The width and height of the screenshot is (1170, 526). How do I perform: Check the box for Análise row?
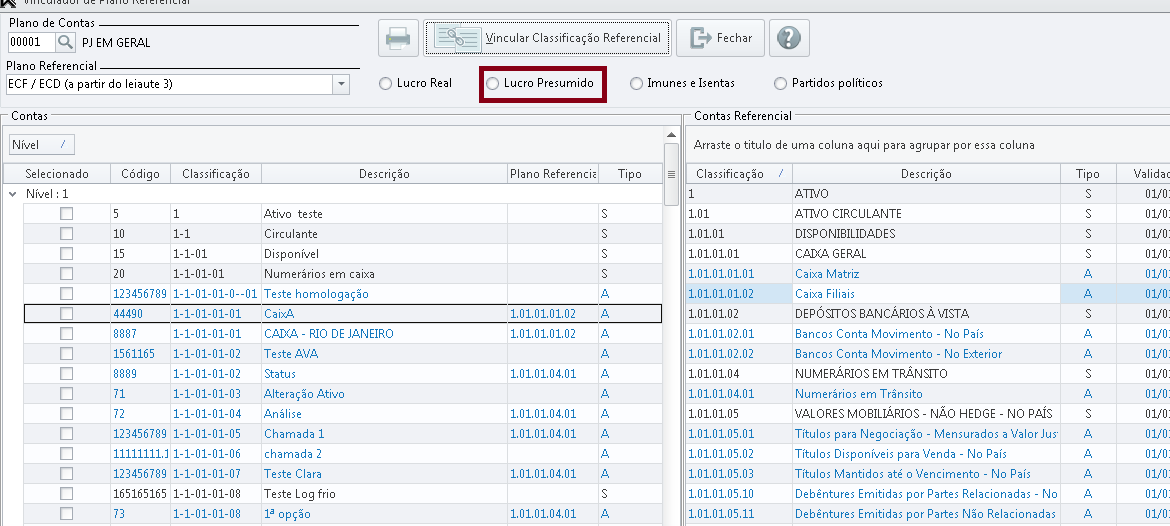tap(66, 414)
